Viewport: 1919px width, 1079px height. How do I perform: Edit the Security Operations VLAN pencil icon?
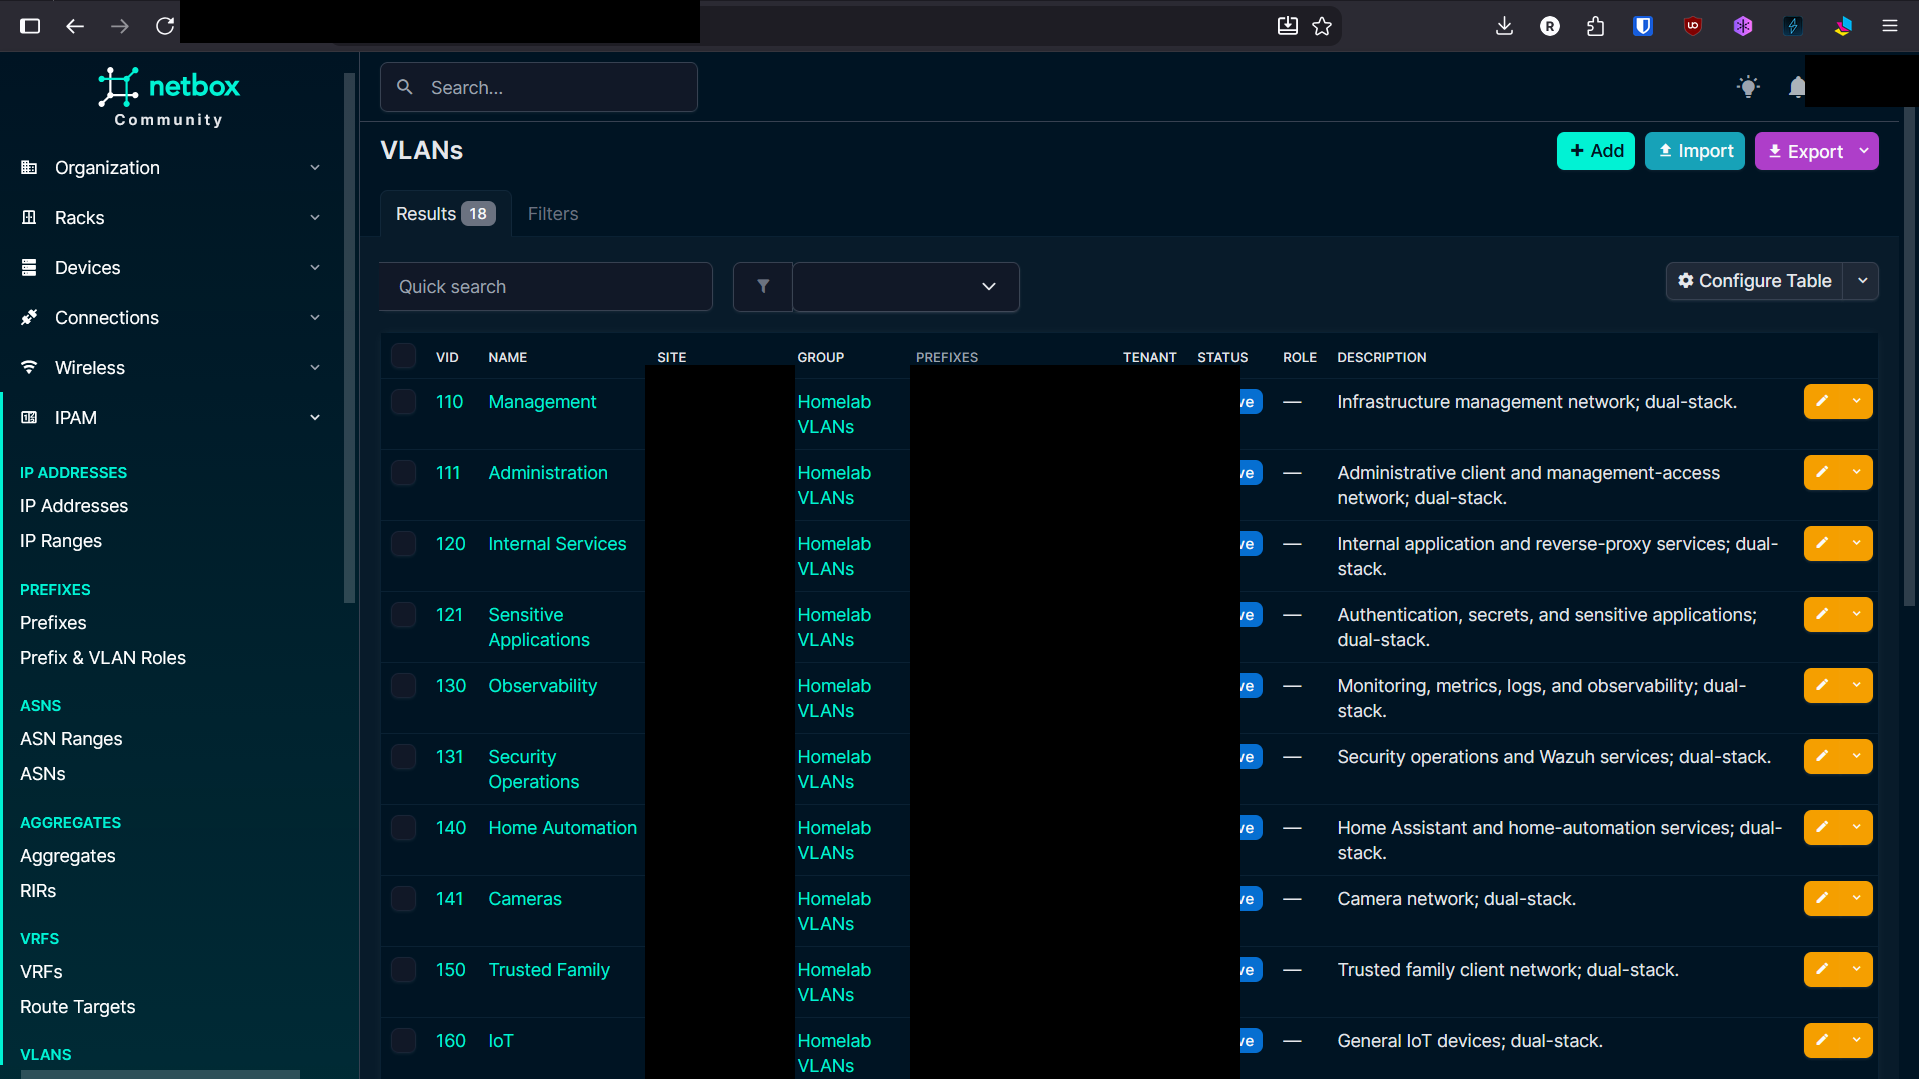pyautogui.click(x=1822, y=757)
